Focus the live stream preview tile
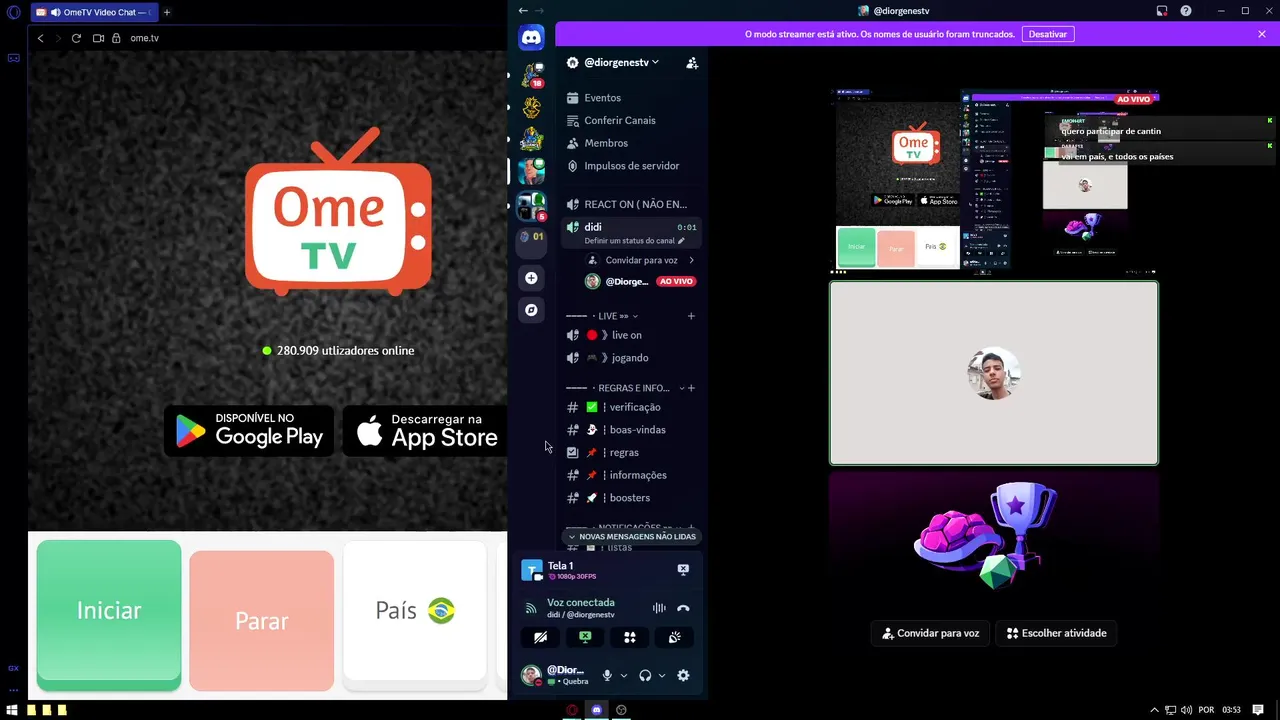Screen dimensions: 1280x720 995,181
